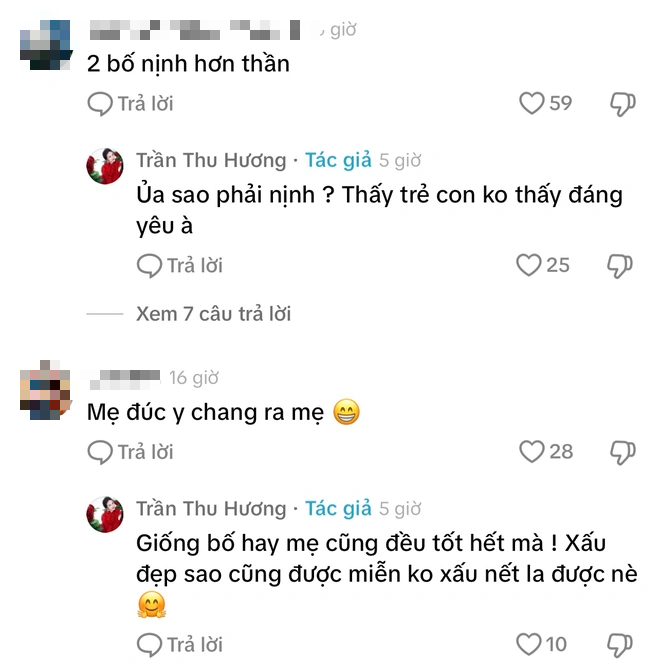Image resolution: width=660 pixels, height=667 pixels.
Task: Open second Trần Thu Hương username link
Action: coord(210,509)
